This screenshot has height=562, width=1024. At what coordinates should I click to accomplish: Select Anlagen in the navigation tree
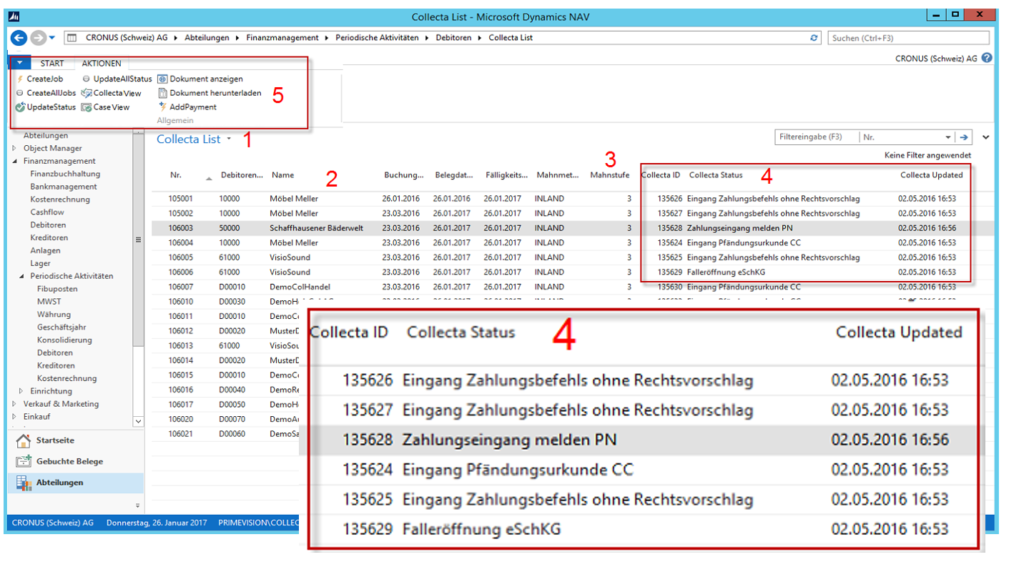pyautogui.click(x=45, y=251)
